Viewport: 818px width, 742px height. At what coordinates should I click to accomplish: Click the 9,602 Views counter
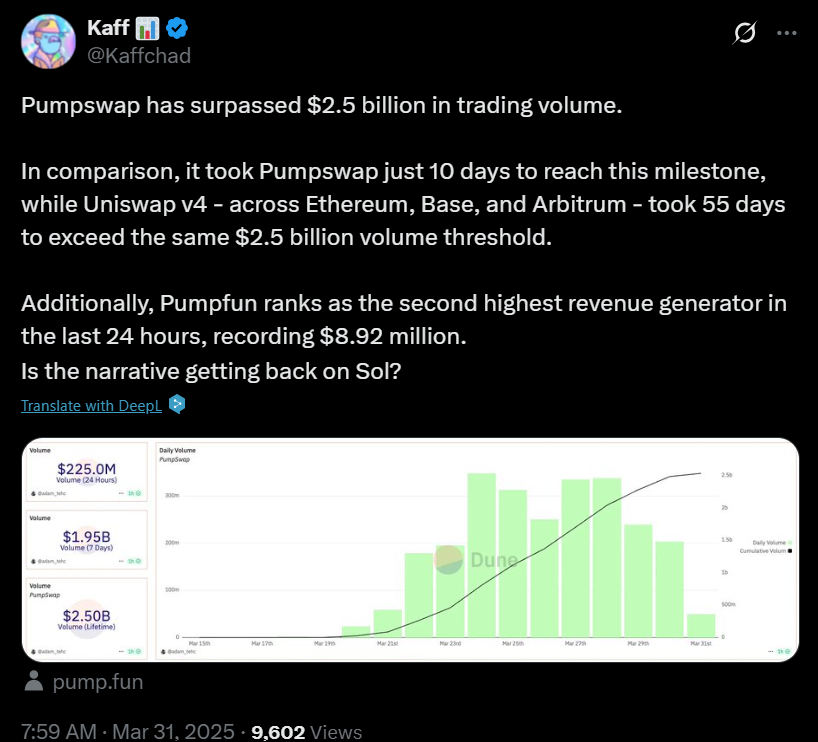point(307,732)
